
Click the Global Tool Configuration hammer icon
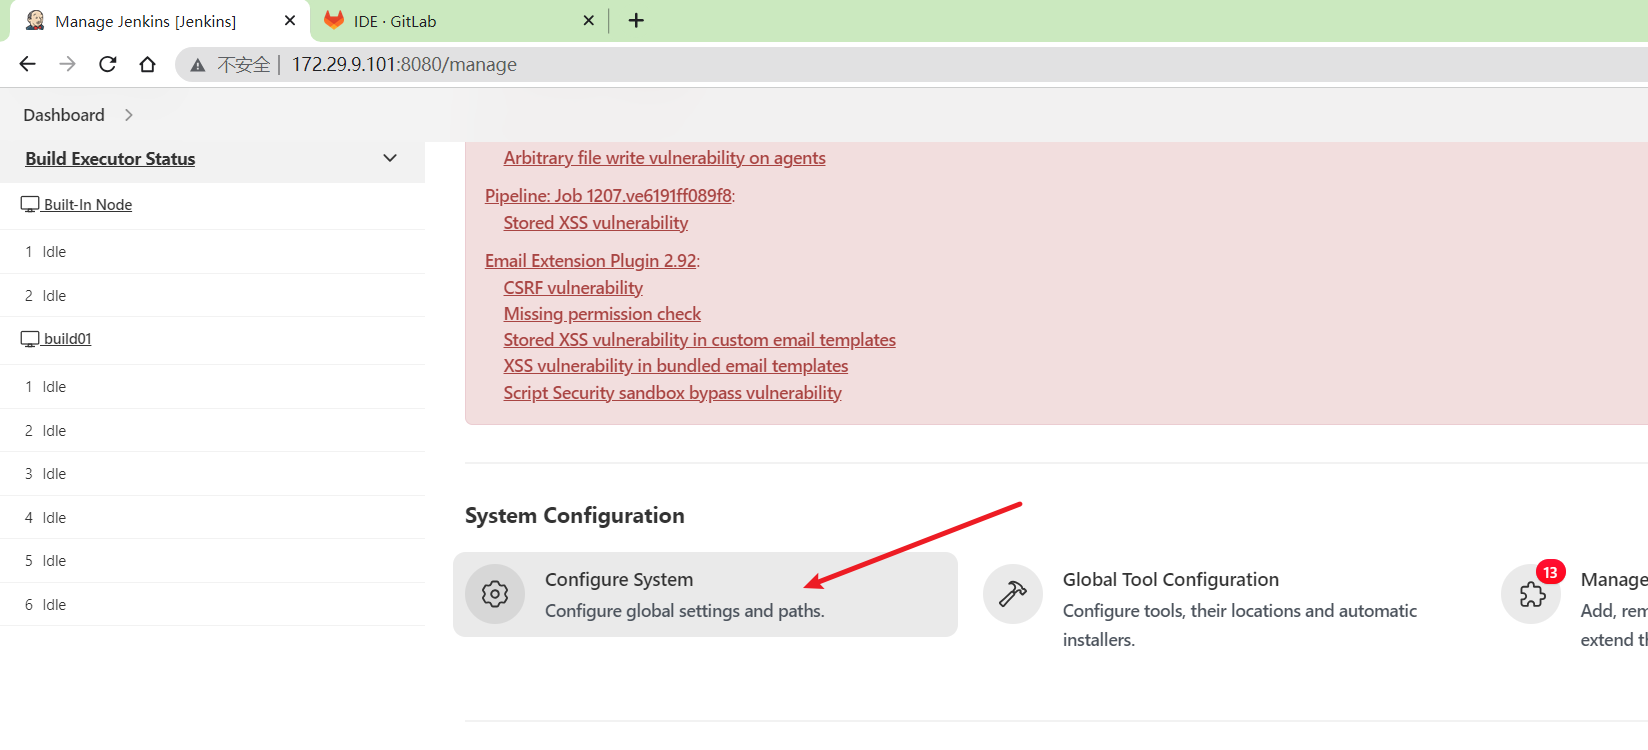[x=1013, y=594]
